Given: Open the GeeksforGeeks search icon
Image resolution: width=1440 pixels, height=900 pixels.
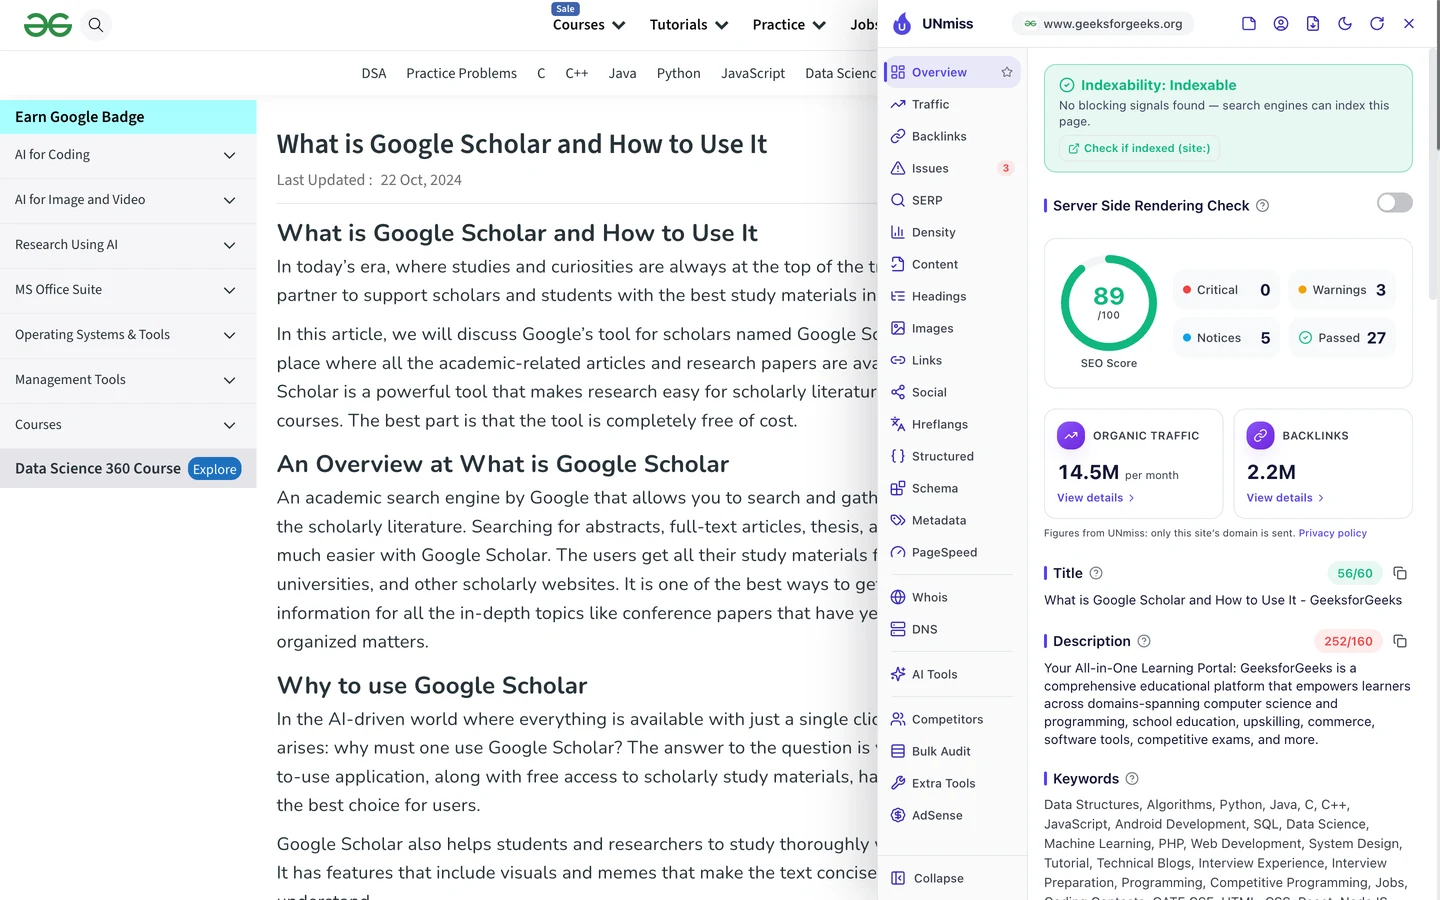Looking at the screenshot, I should (x=96, y=25).
